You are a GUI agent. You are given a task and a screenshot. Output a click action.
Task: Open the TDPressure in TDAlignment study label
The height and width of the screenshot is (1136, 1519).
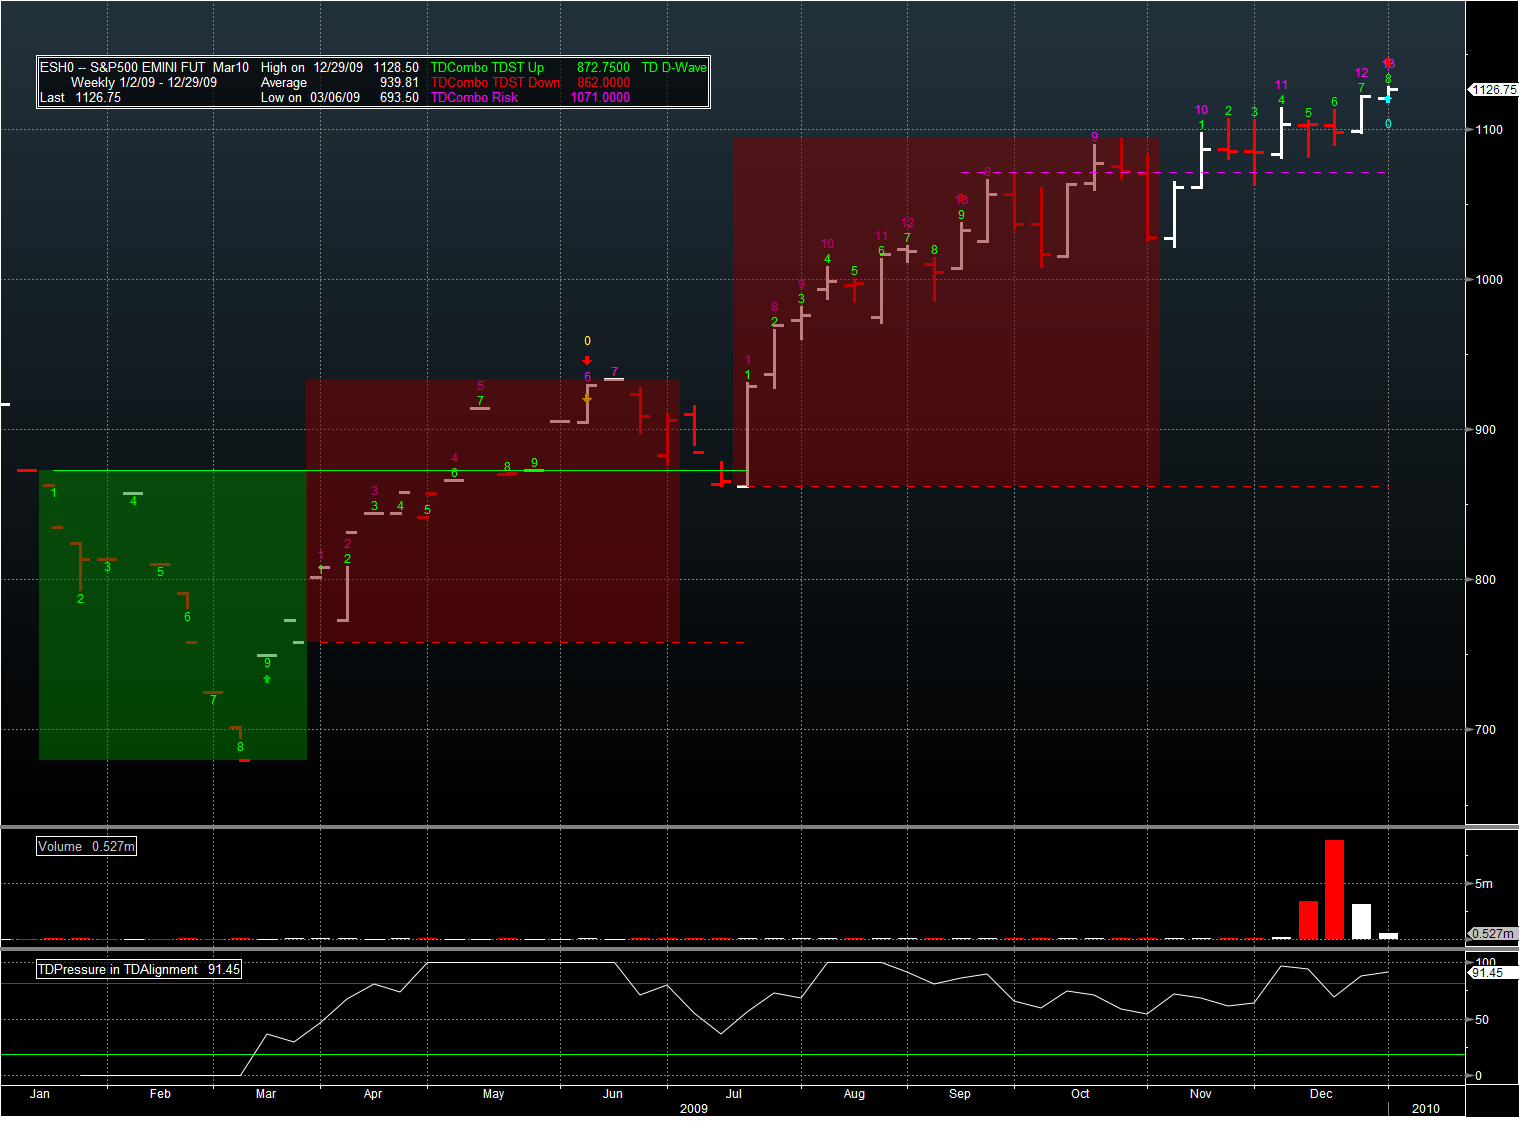point(139,970)
